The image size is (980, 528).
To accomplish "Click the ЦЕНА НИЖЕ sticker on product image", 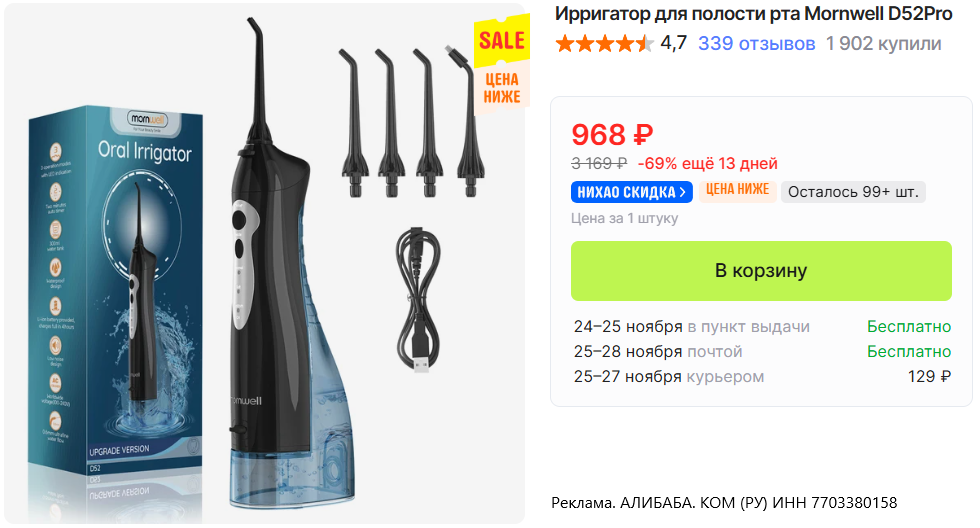I will 502,88.
